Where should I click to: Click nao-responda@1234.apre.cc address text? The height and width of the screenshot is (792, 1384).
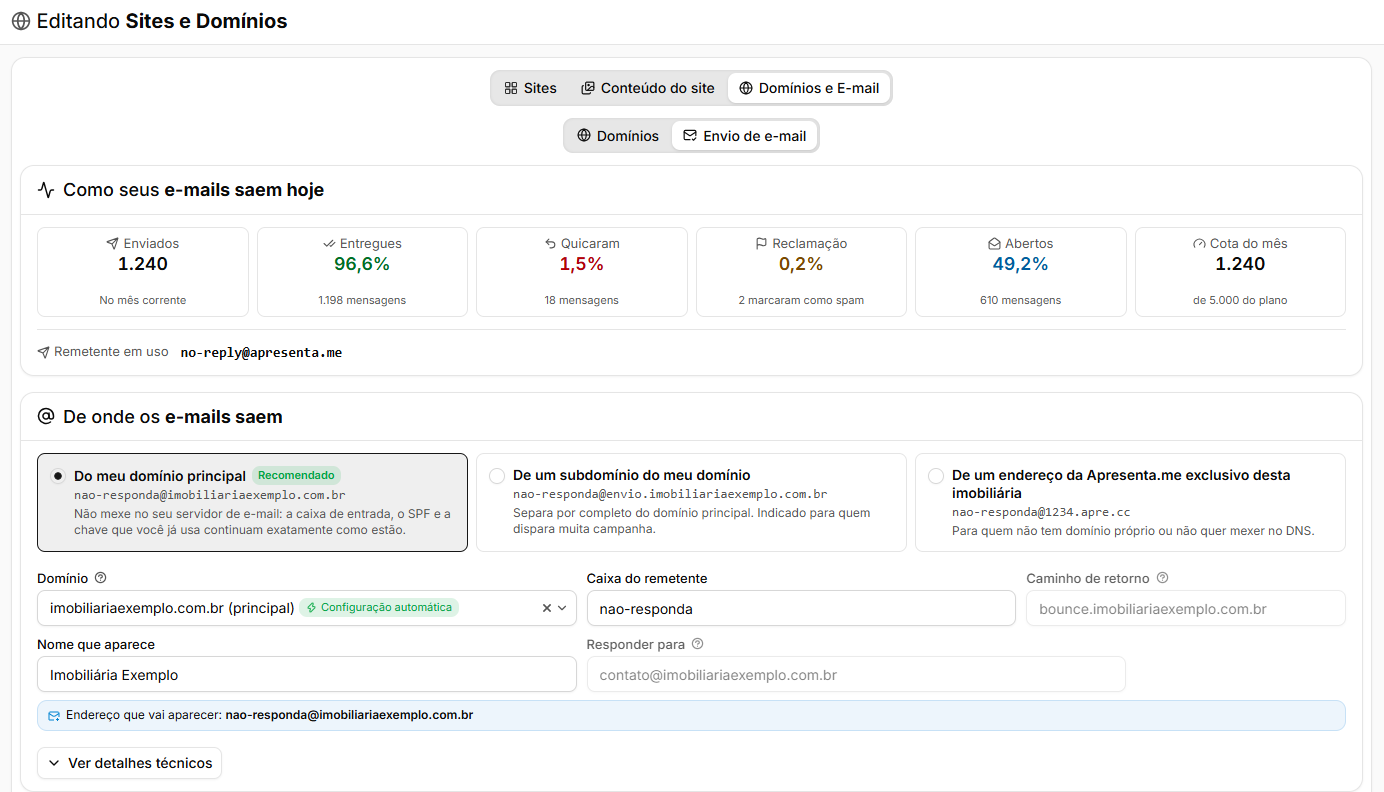point(1041,512)
